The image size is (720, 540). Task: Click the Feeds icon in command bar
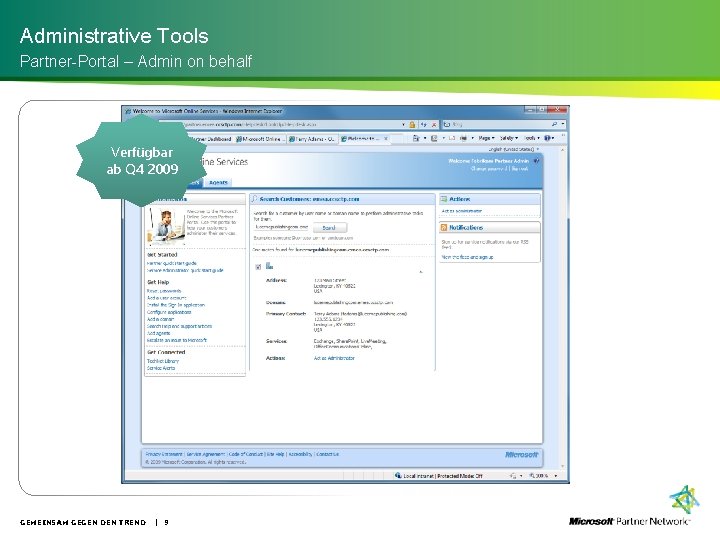click(434, 138)
